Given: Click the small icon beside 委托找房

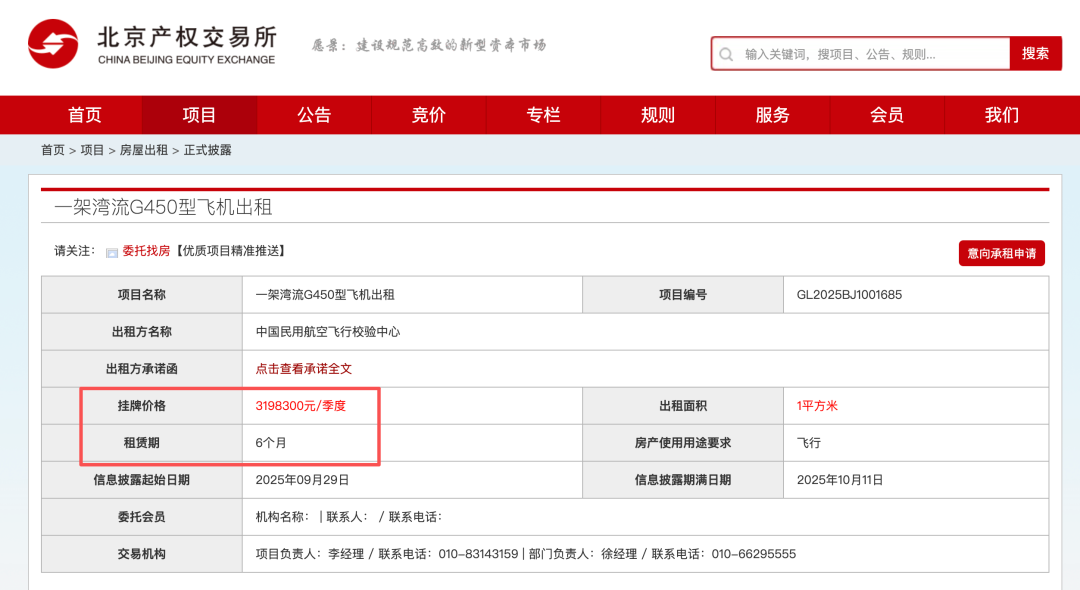Looking at the screenshot, I should (x=112, y=252).
